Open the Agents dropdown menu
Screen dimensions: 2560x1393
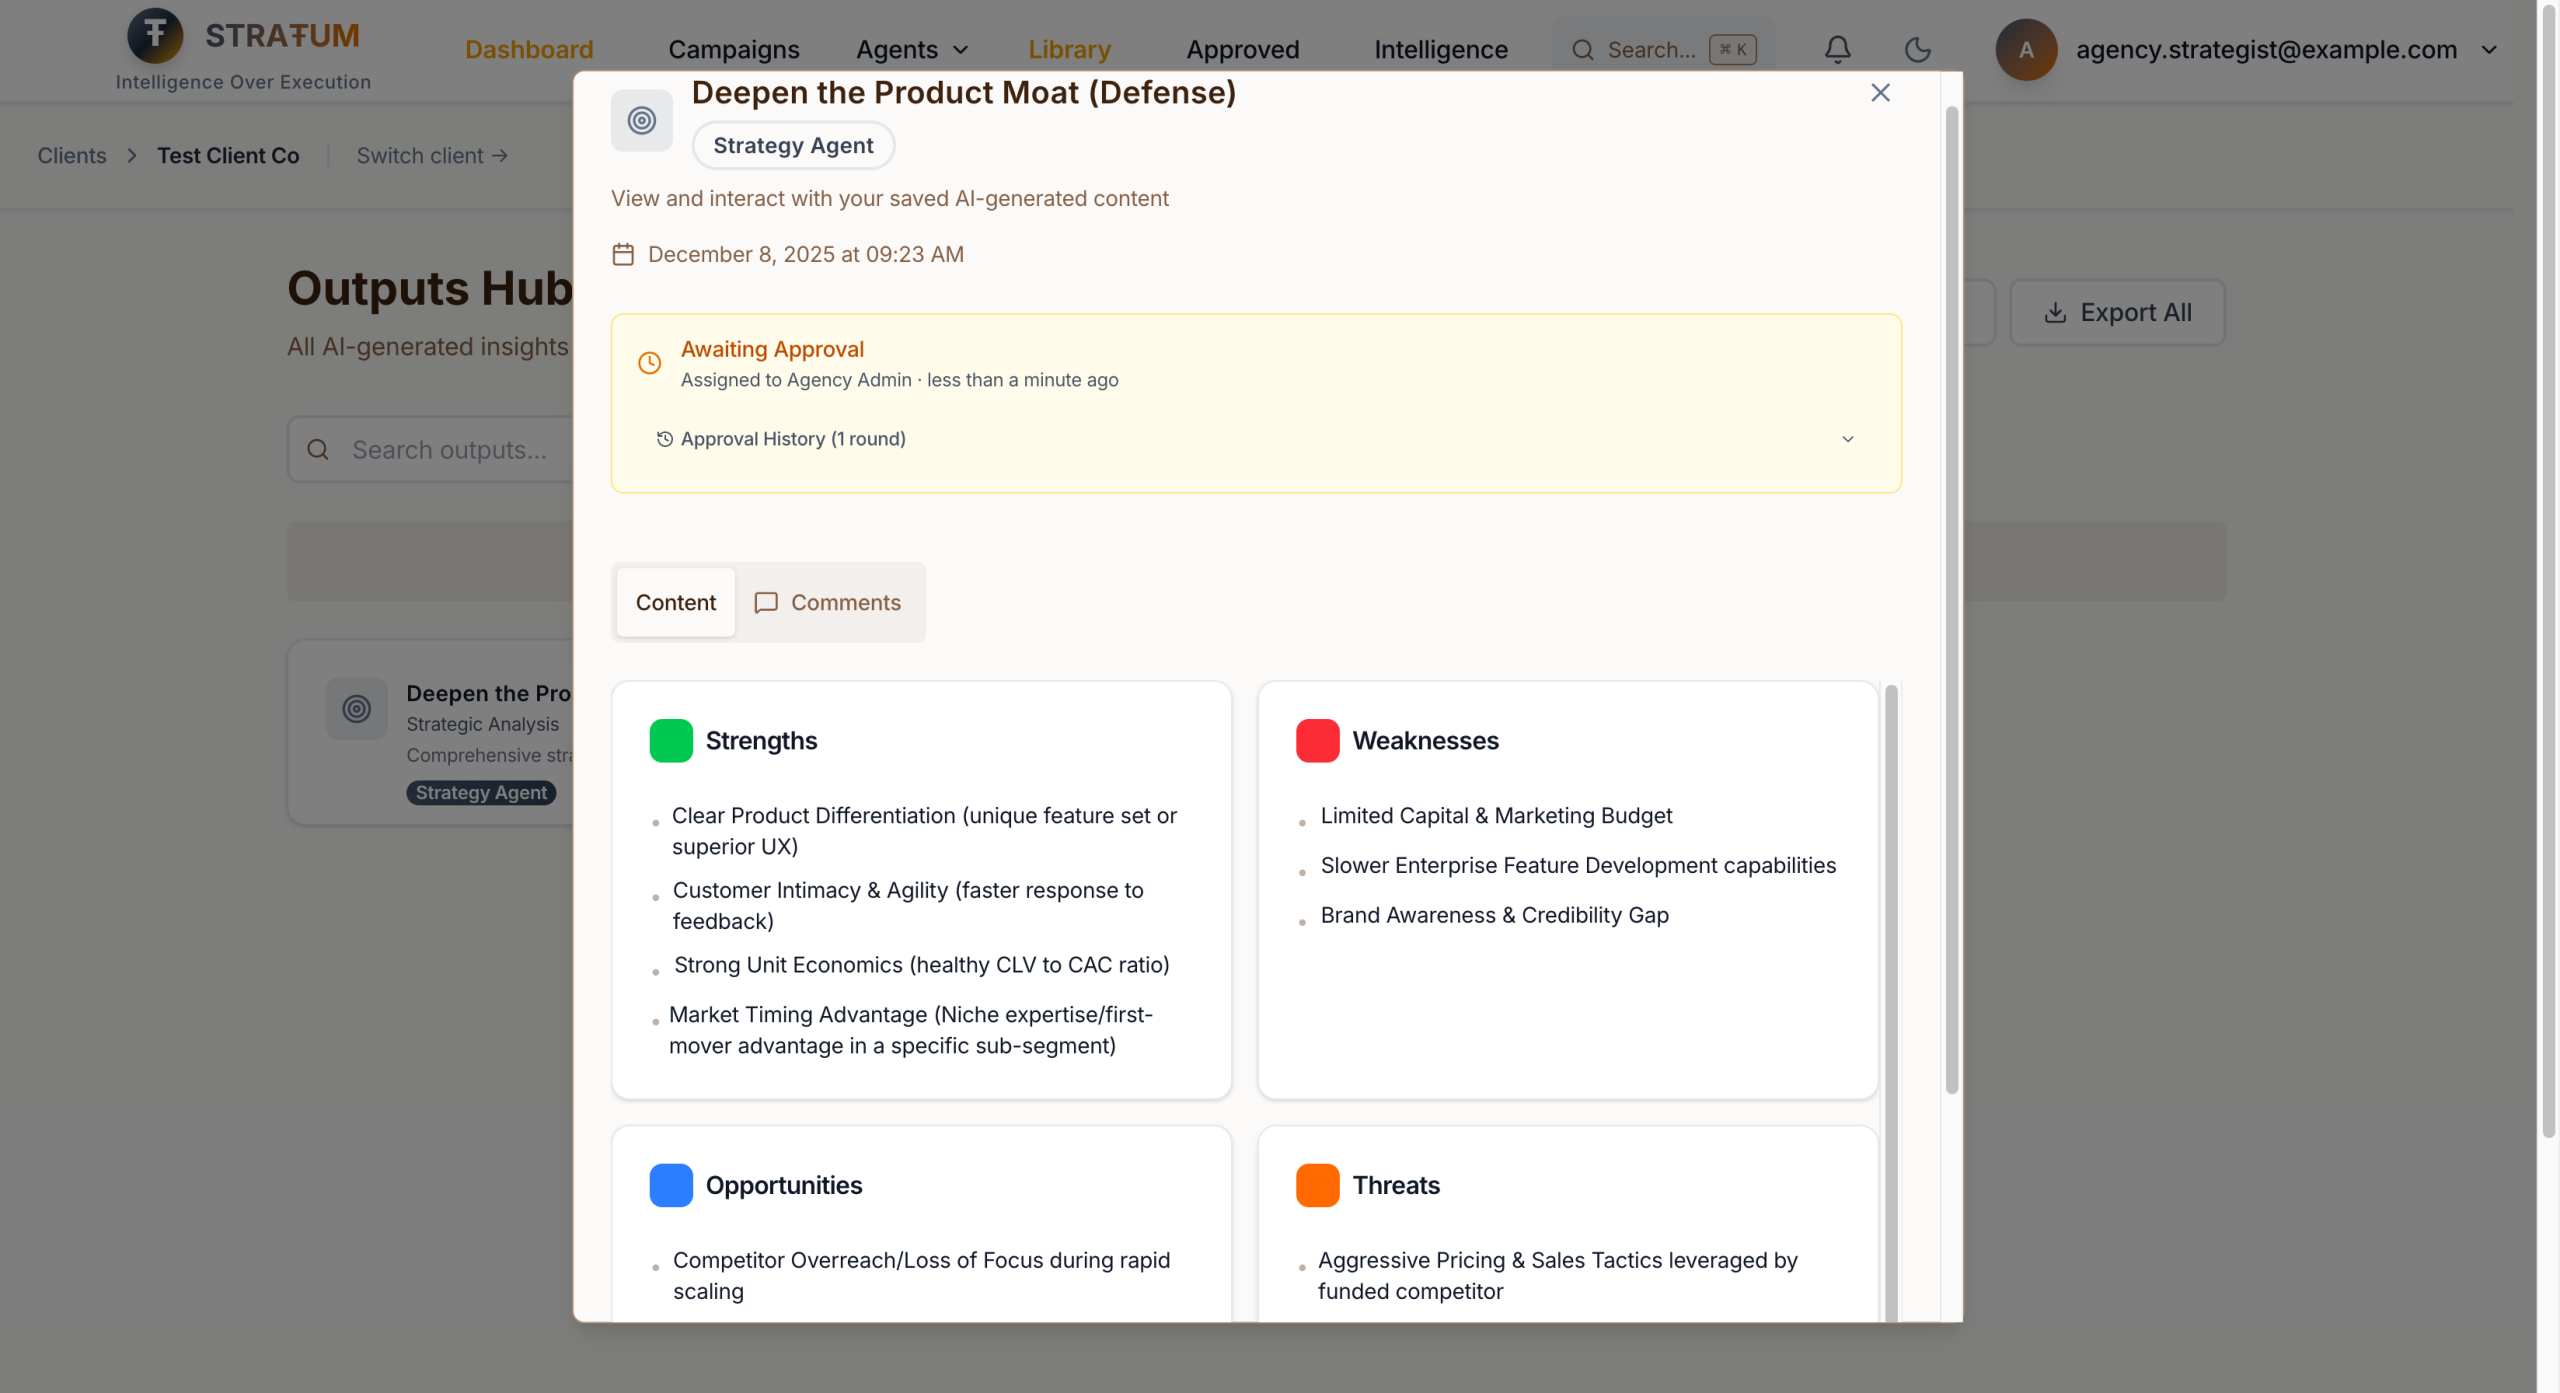click(x=911, y=49)
